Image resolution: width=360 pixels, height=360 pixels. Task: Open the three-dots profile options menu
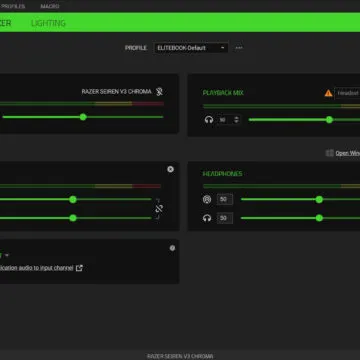pyautogui.click(x=239, y=48)
